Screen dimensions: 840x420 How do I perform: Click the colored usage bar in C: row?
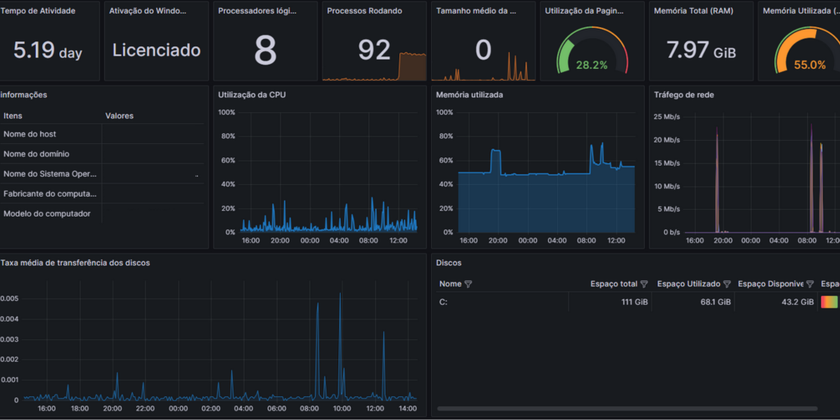point(829,302)
